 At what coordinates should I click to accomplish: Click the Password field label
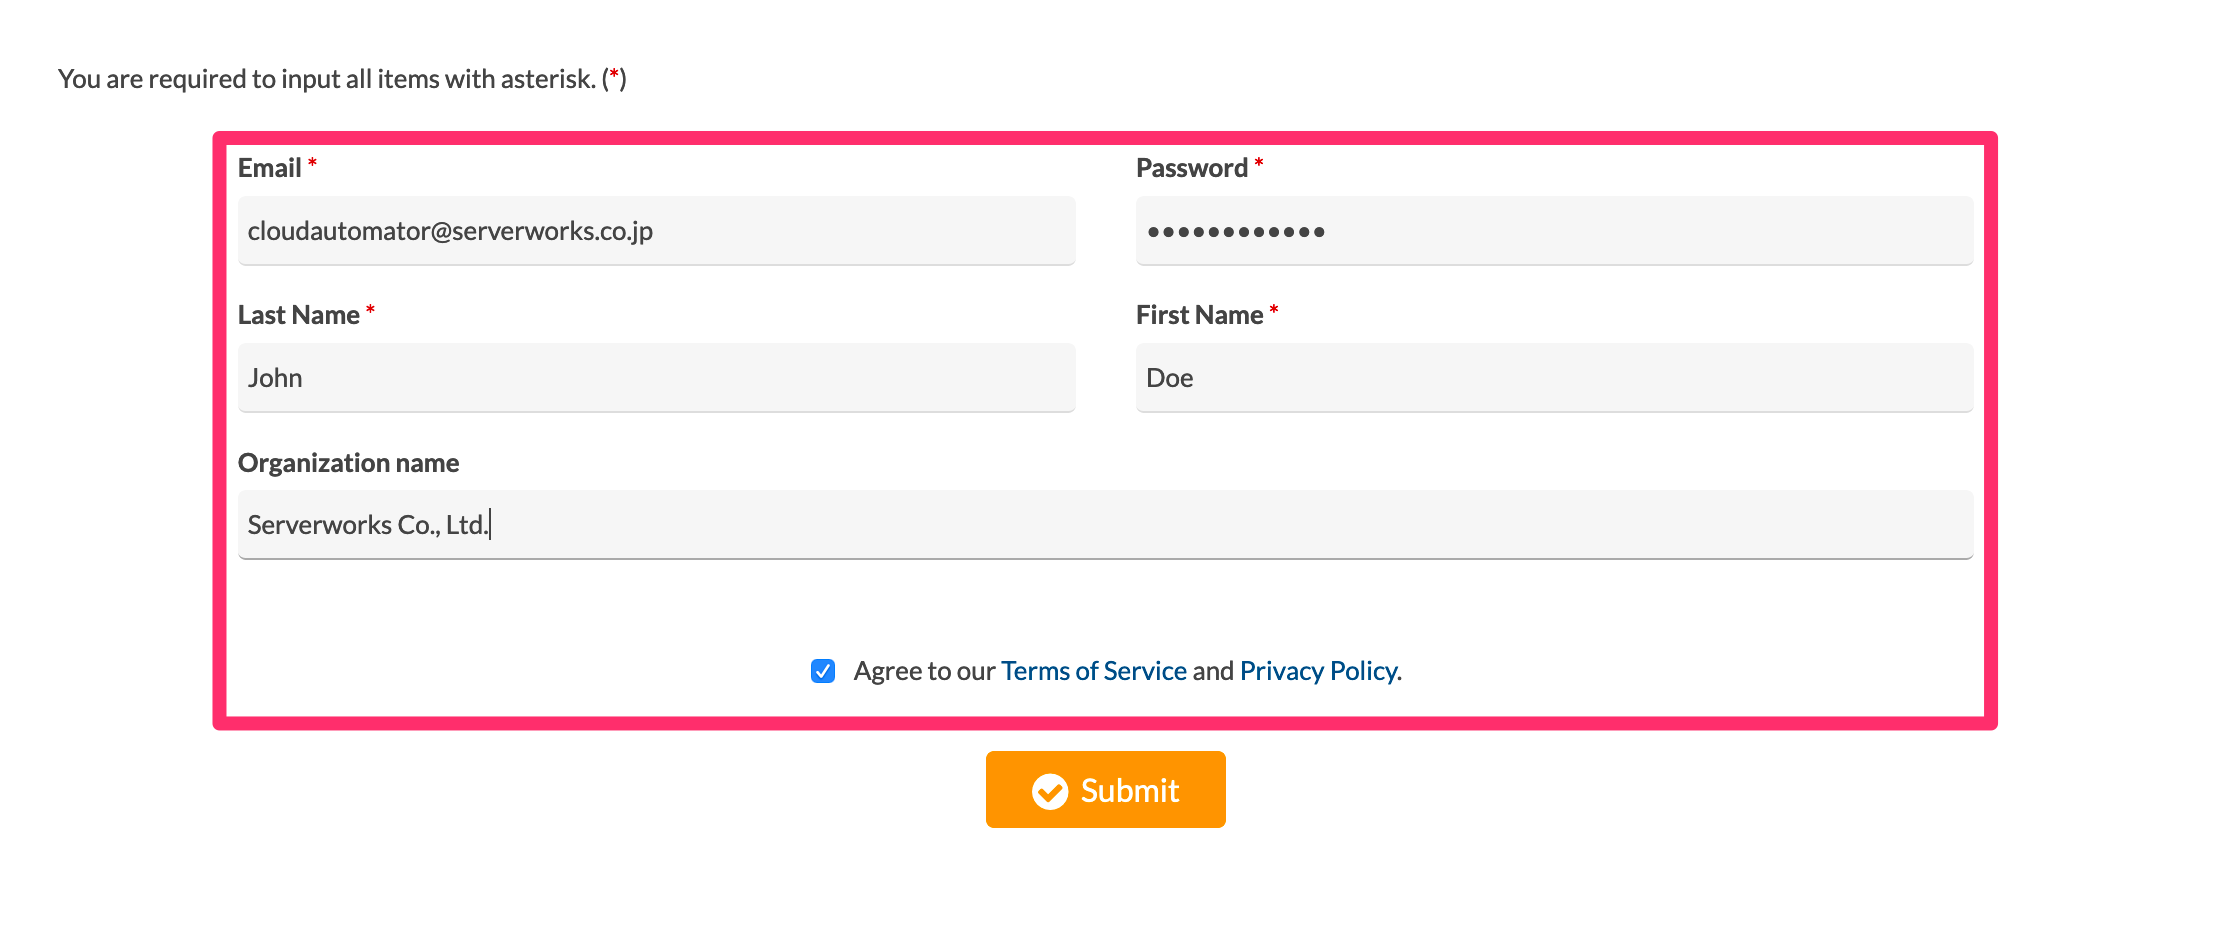1191,168
